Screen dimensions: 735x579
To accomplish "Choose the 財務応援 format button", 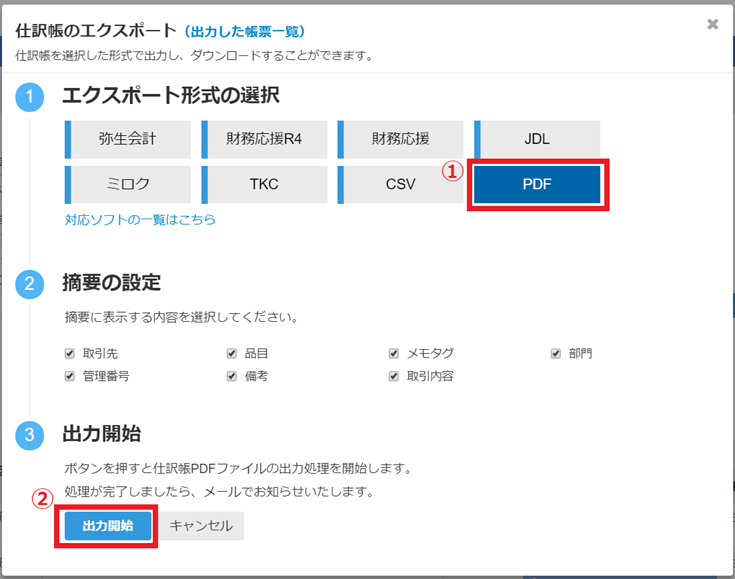I will pyautogui.click(x=400, y=139).
